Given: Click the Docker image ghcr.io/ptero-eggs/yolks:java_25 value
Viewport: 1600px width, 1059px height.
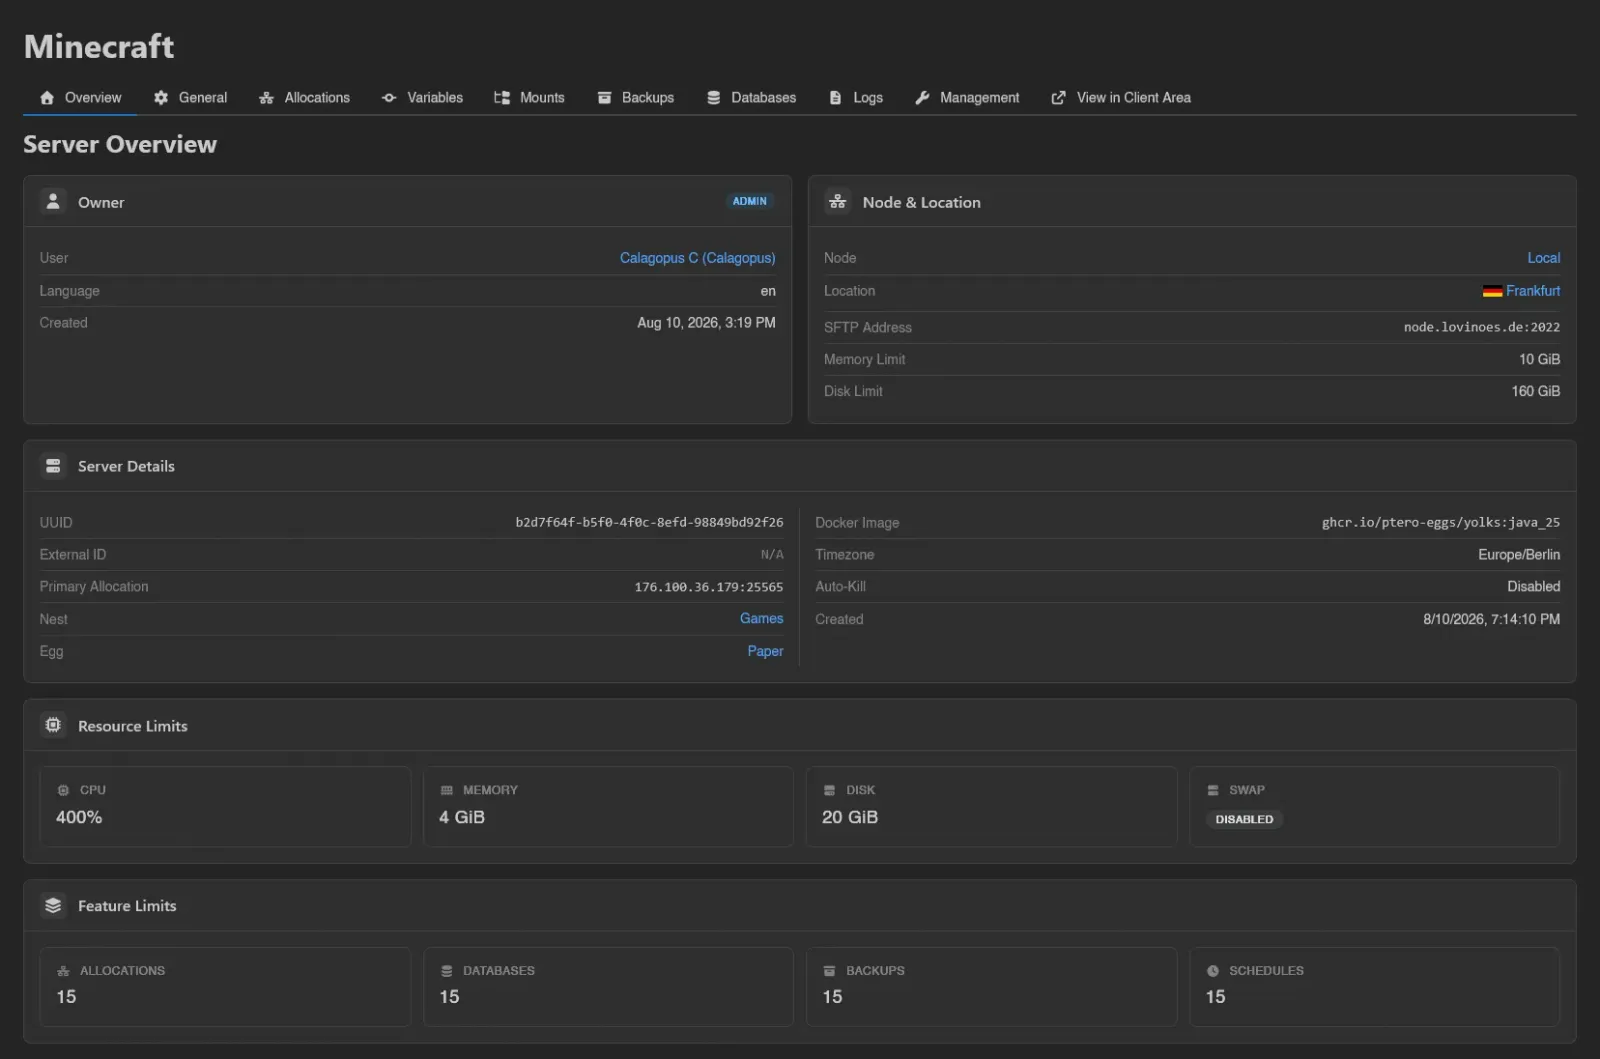Looking at the screenshot, I should pos(1440,522).
